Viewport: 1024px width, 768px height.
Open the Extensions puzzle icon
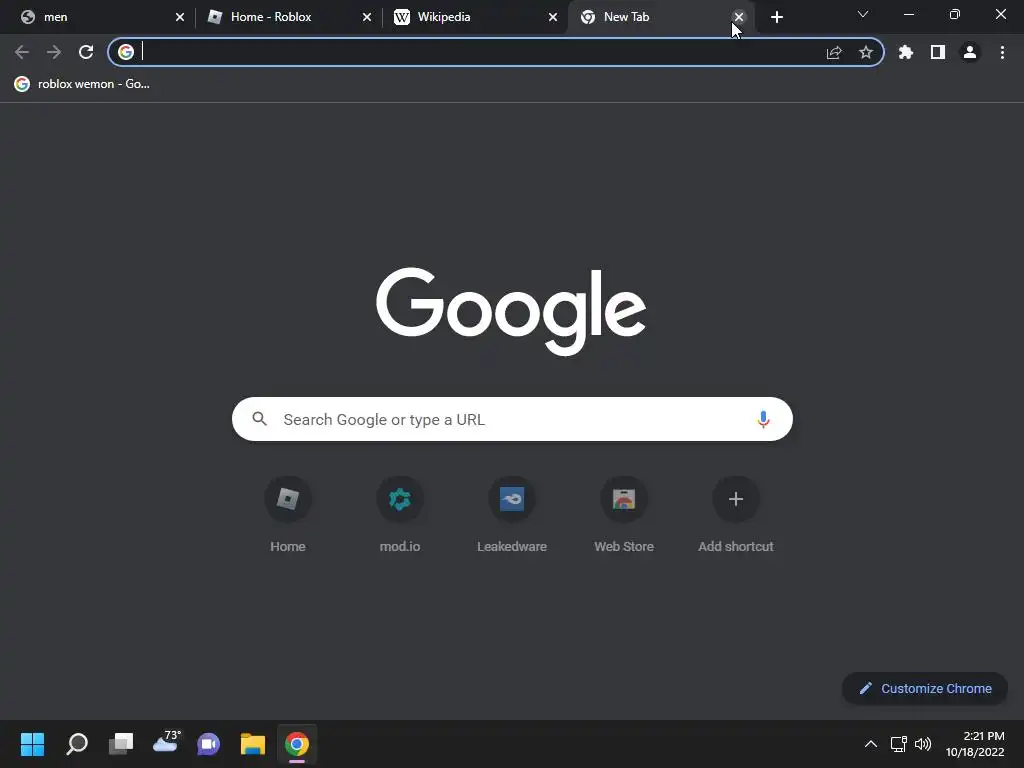[906, 52]
